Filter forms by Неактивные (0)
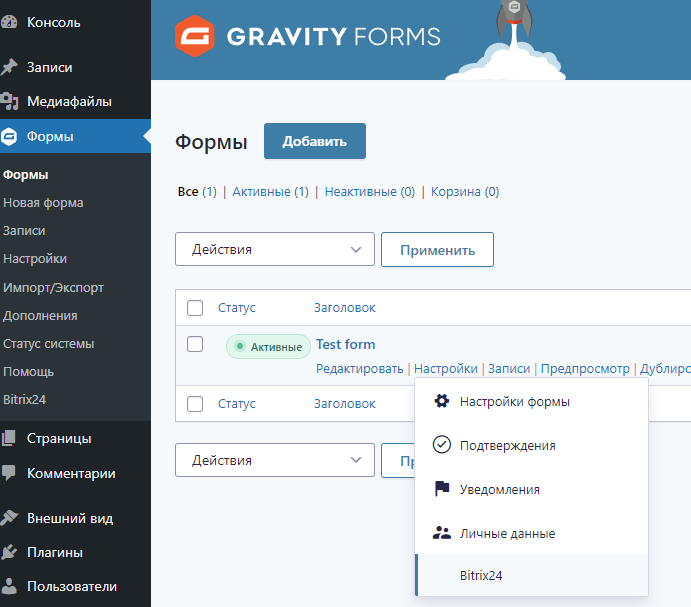691x607 pixels. coord(370,192)
